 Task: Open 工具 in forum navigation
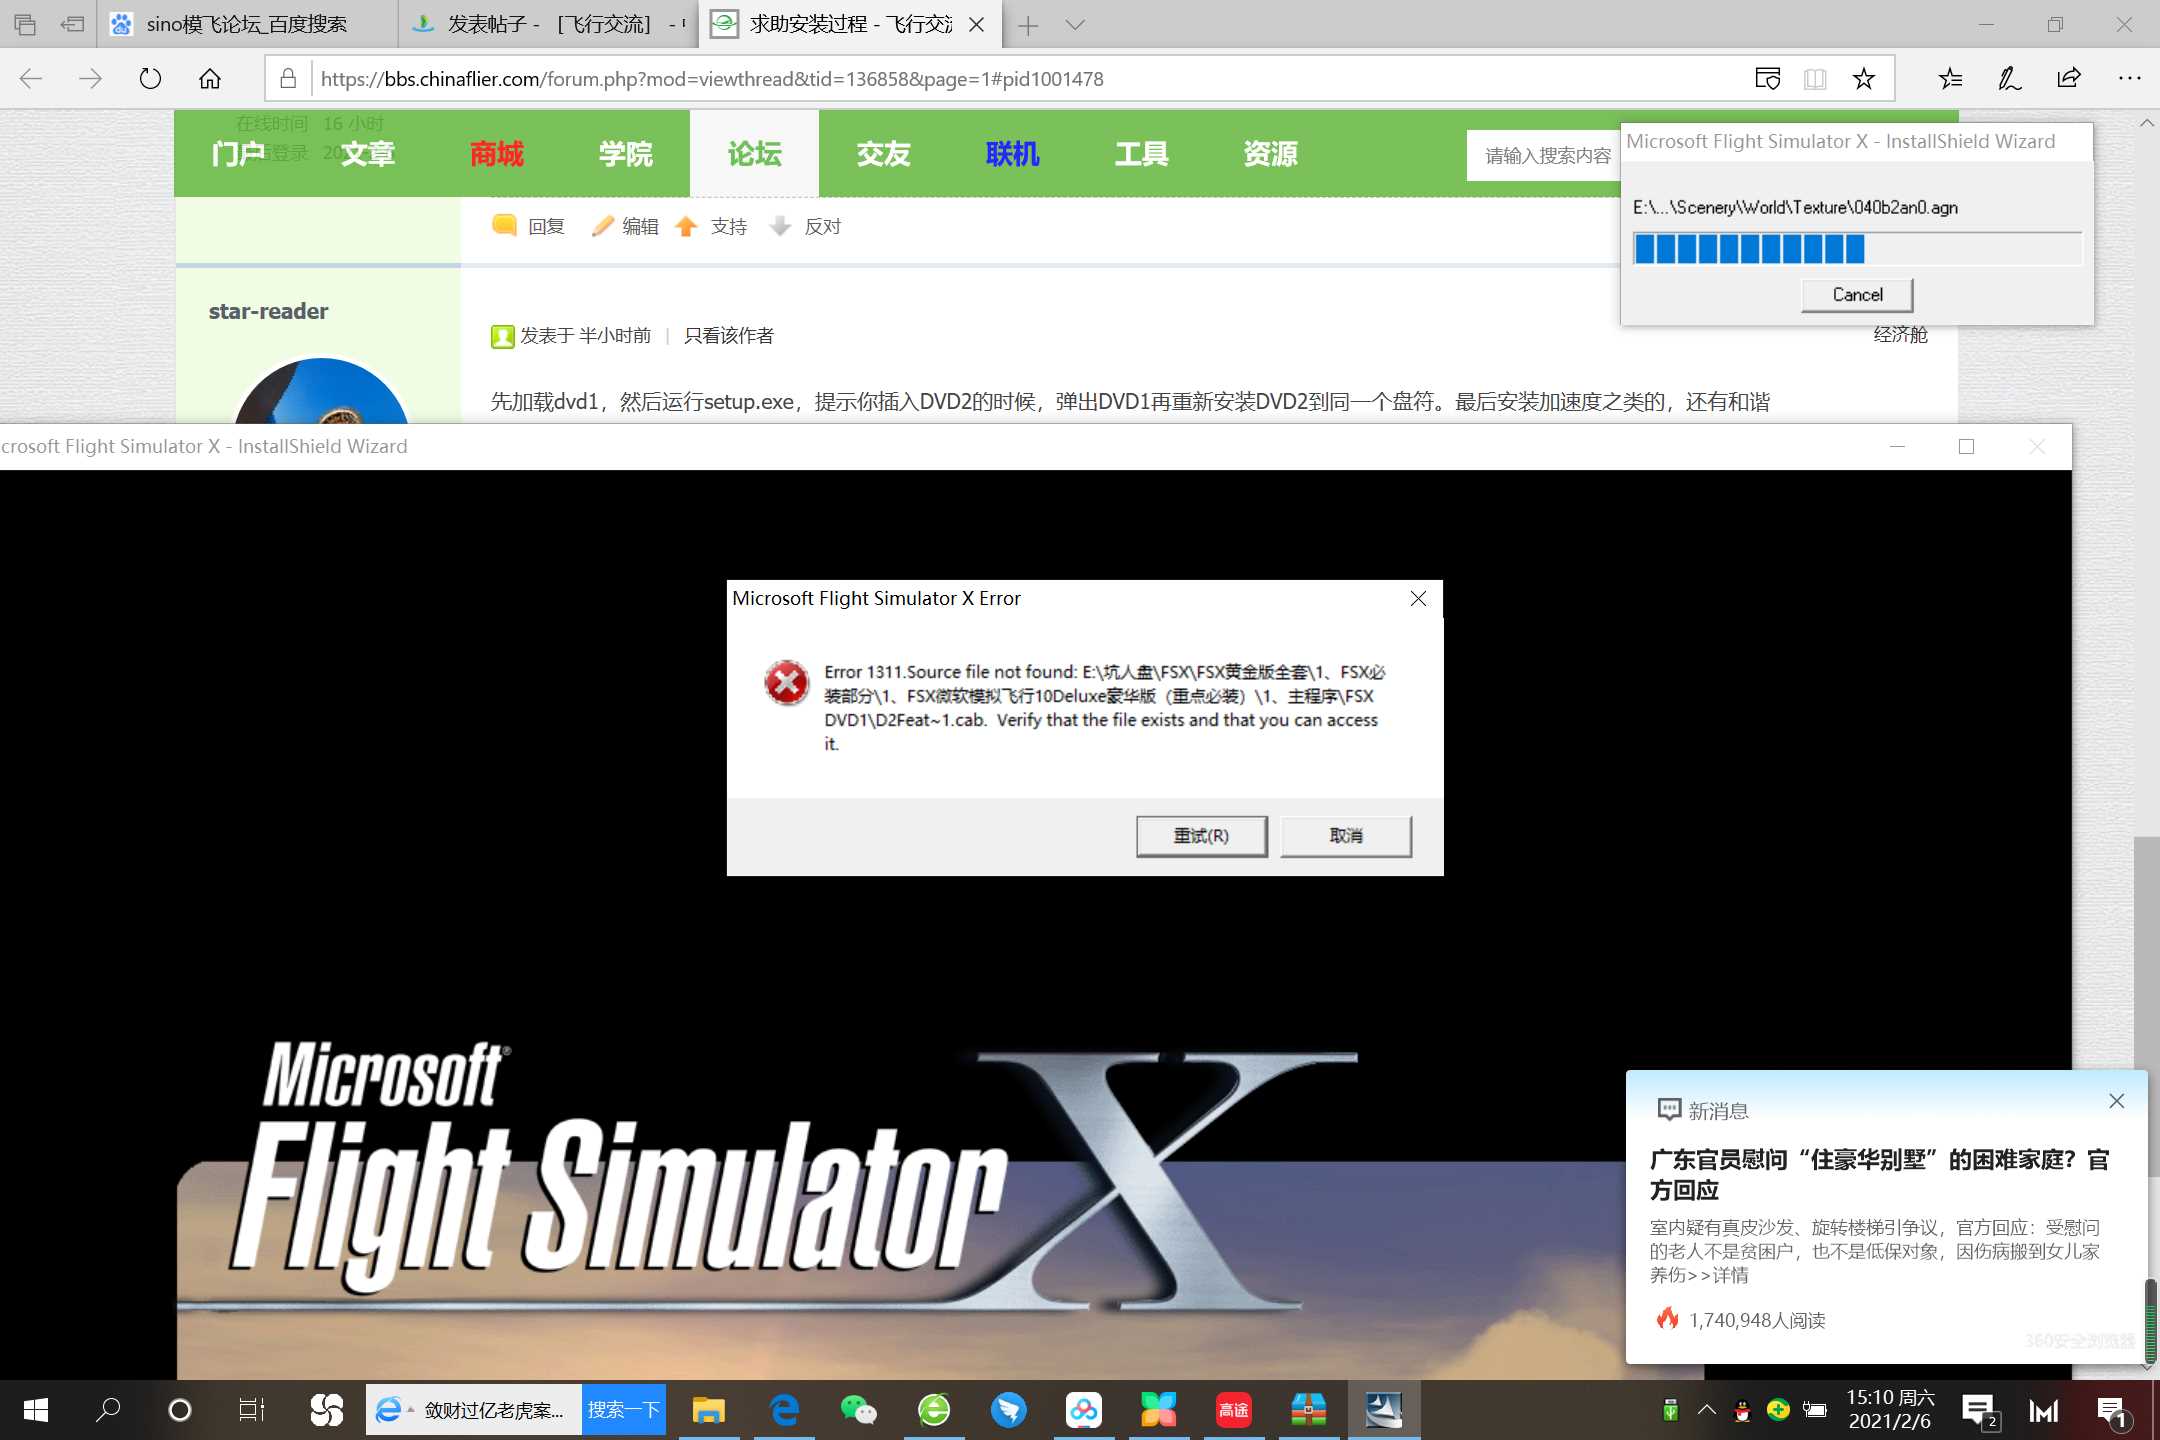pyautogui.click(x=1142, y=154)
